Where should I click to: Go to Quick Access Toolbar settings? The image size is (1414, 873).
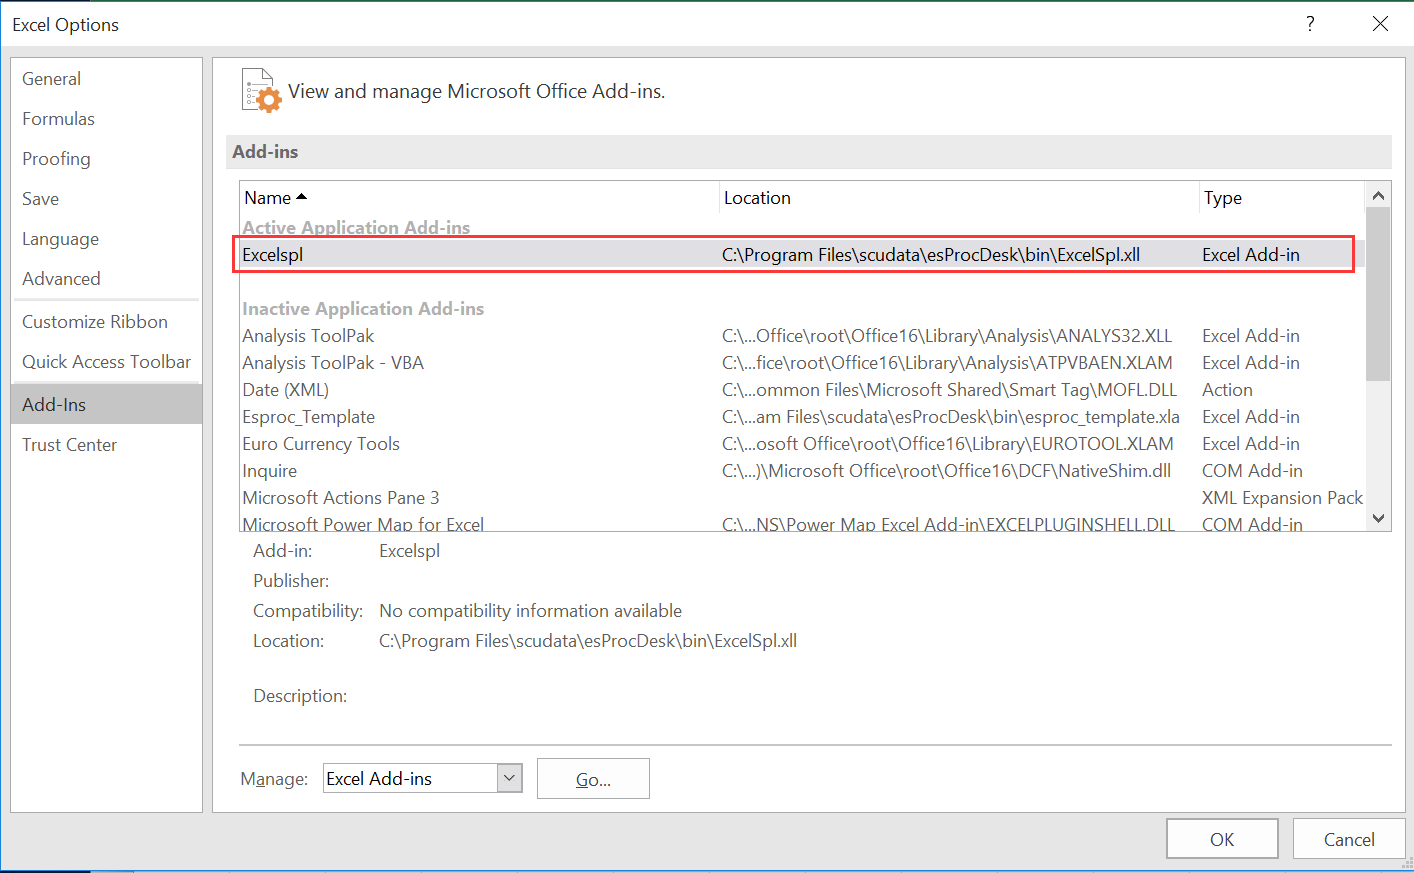[x=106, y=362]
